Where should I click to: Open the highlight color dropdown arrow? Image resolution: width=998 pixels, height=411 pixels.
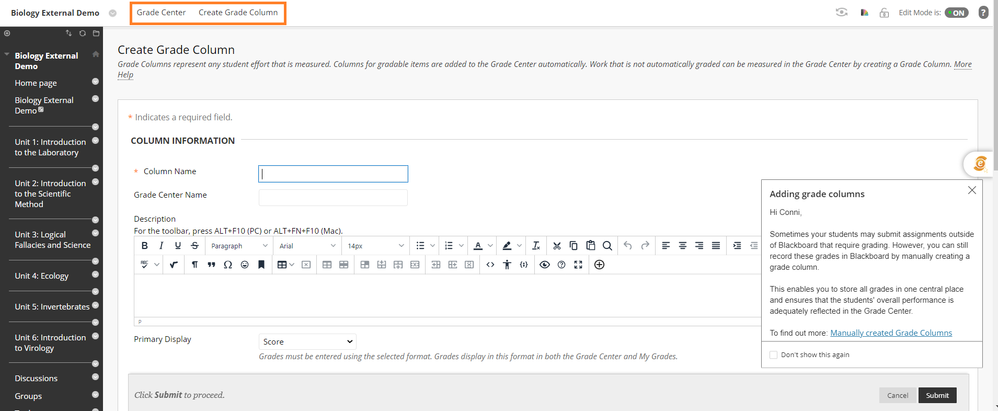520,246
